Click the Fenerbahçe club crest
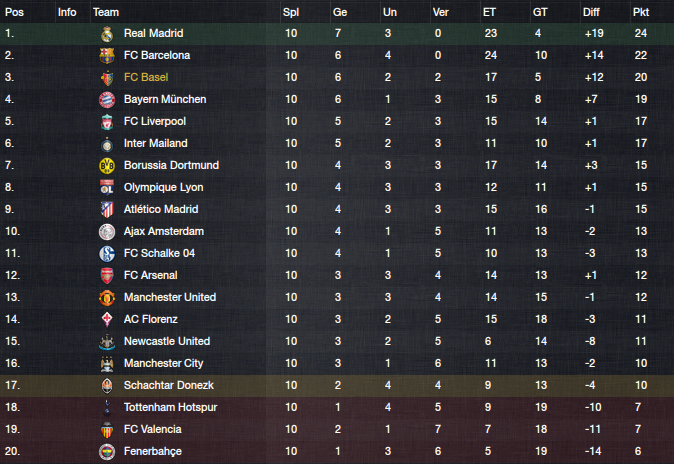Screen dimensions: 674x464 (x=107, y=452)
